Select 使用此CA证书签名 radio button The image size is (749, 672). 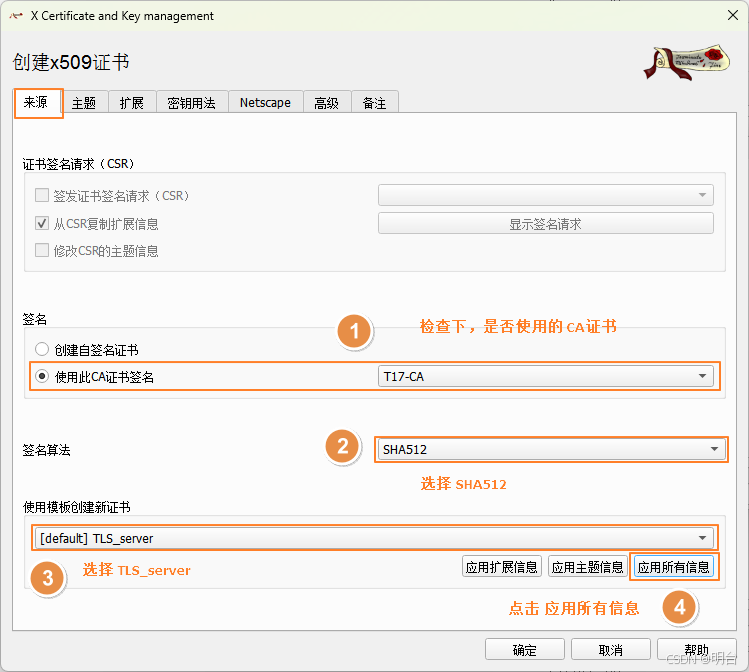pyautogui.click(x=42, y=376)
